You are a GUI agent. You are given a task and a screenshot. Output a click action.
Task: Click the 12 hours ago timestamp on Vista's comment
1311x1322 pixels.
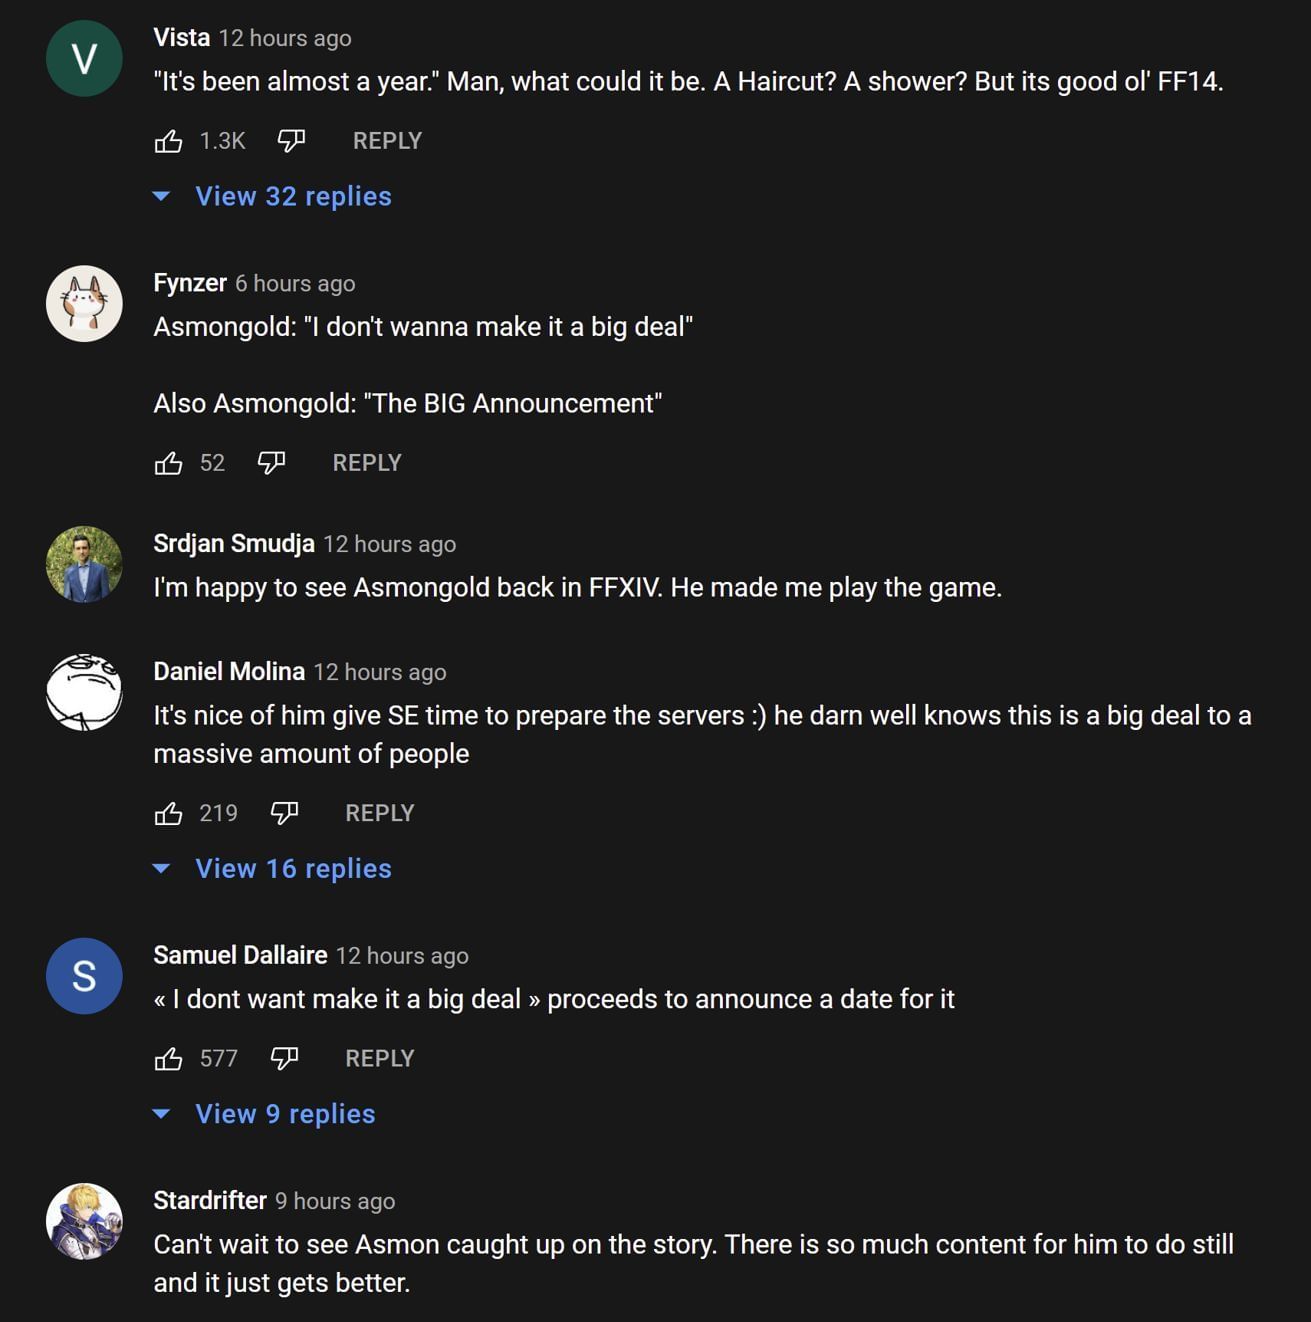pos(283,38)
